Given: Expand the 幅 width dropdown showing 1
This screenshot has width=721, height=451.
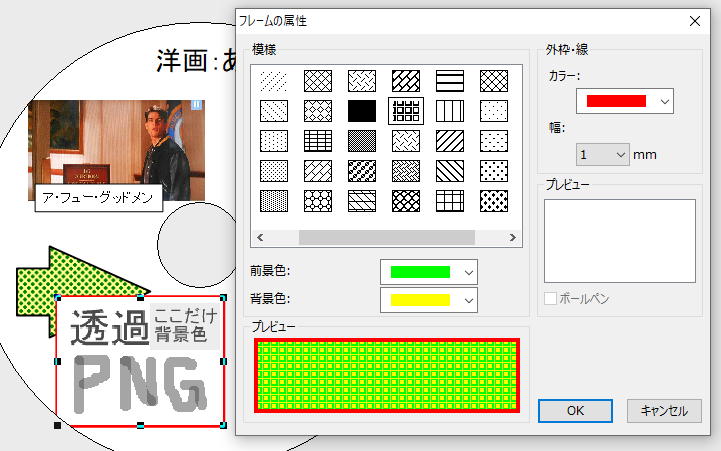Looking at the screenshot, I should [x=602, y=154].
